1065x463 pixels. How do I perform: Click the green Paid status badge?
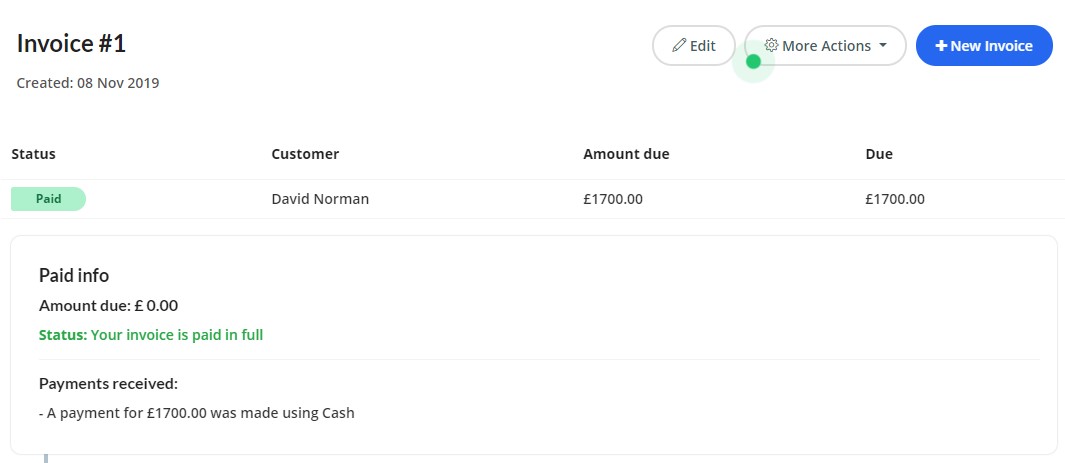tap(48, 199)
